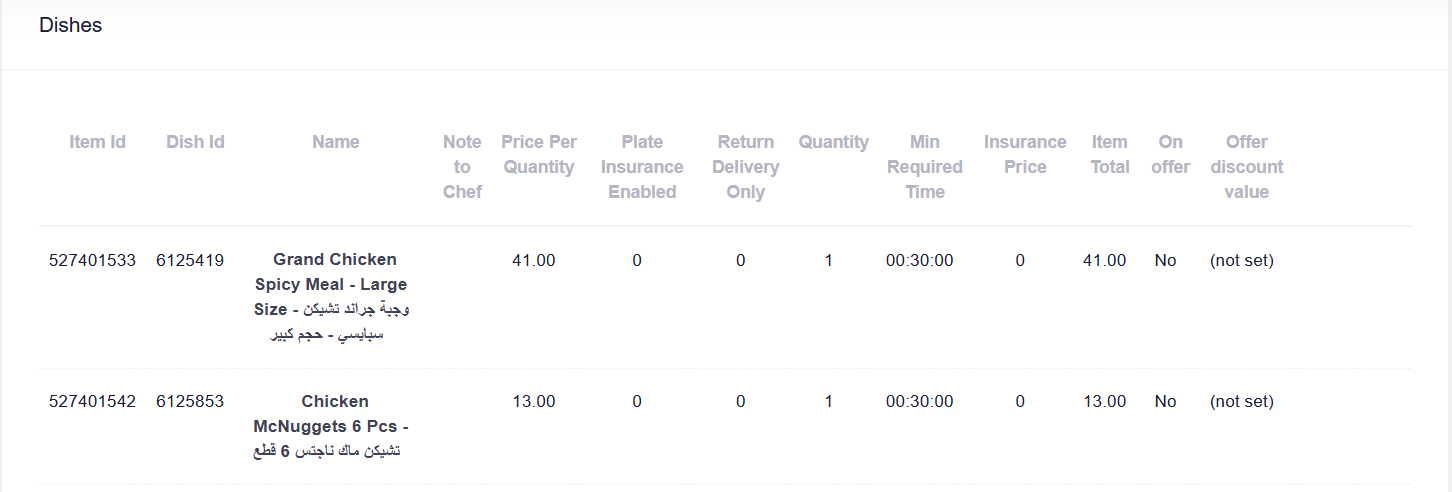This screenshot has height=492, width=1452.
Task: Select dish id 6125853 cell
Action: (190, 401)
